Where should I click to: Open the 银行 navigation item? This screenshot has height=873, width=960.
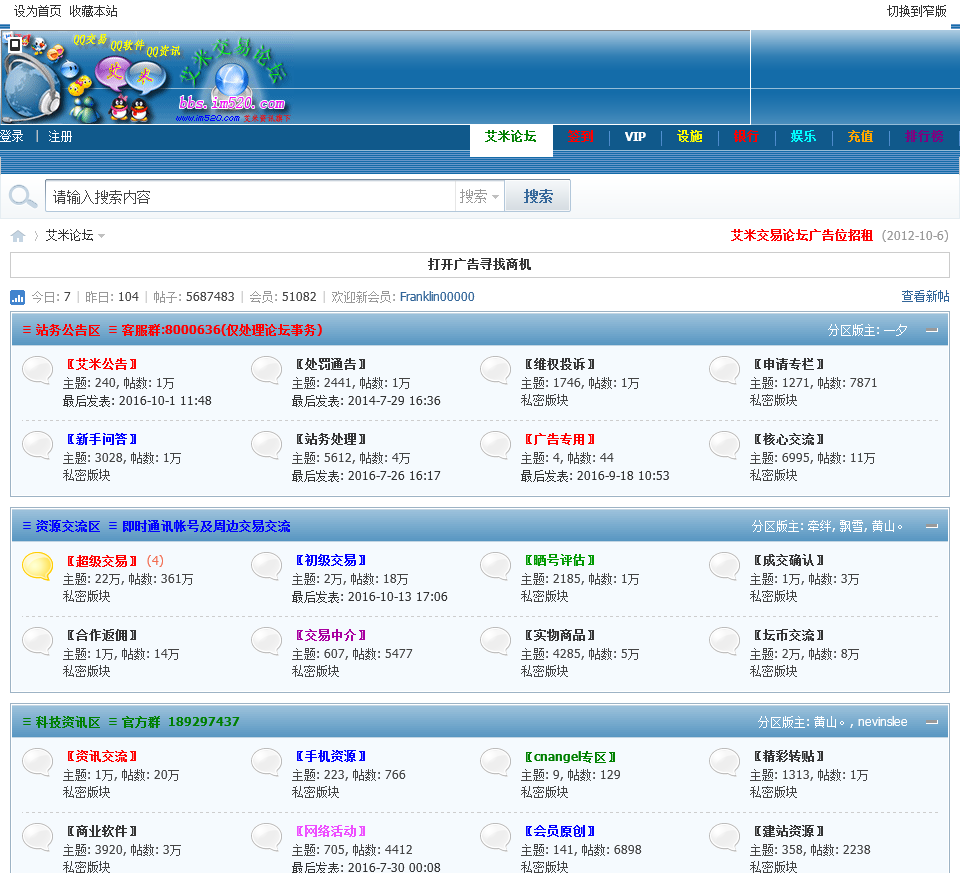(x=746, y=137)
